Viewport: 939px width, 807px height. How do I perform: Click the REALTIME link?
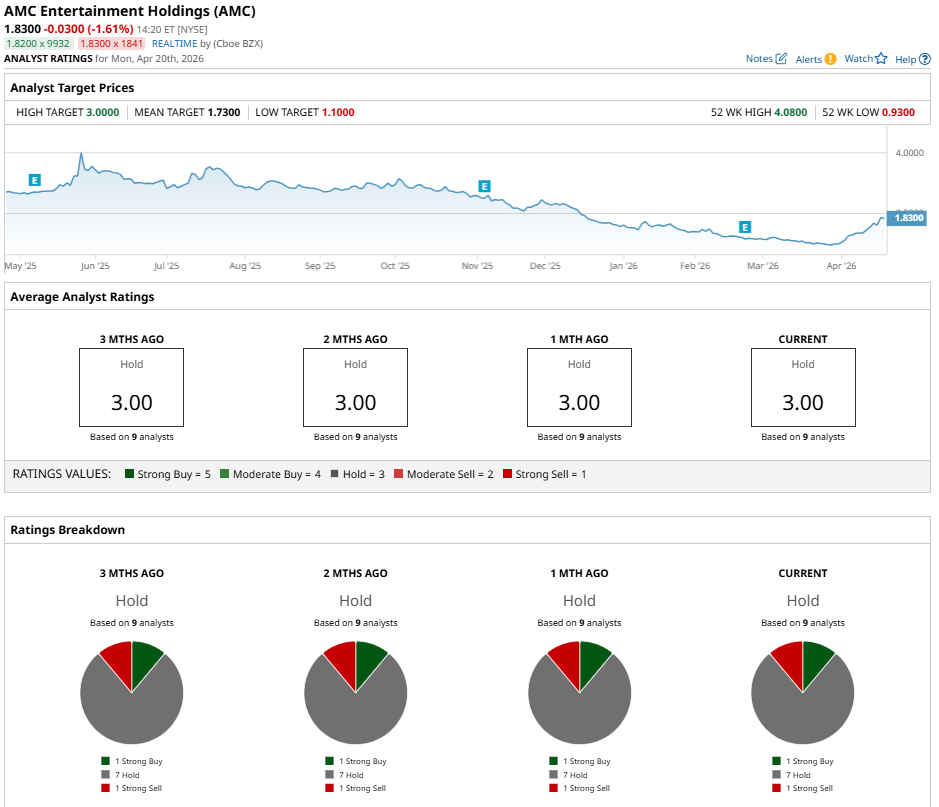click(174, 44)
